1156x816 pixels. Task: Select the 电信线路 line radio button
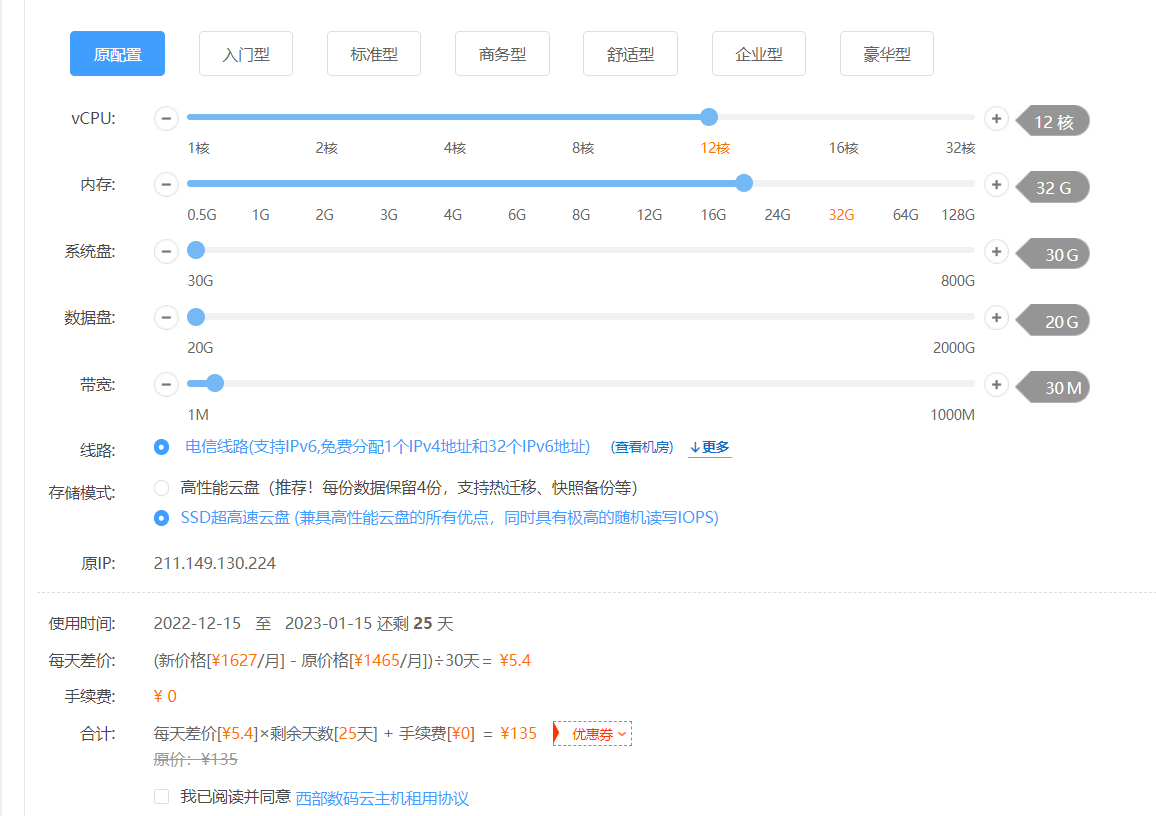click(x=162, y=447)
